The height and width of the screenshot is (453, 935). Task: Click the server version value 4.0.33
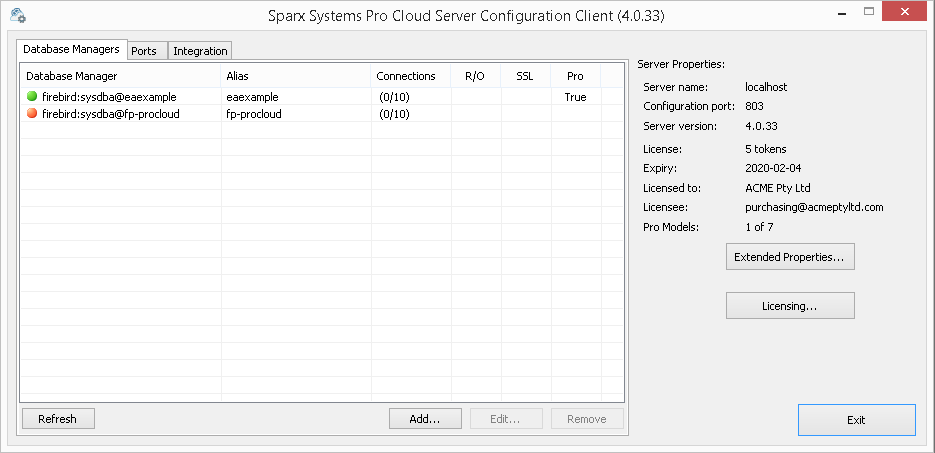tap(761, 126)
